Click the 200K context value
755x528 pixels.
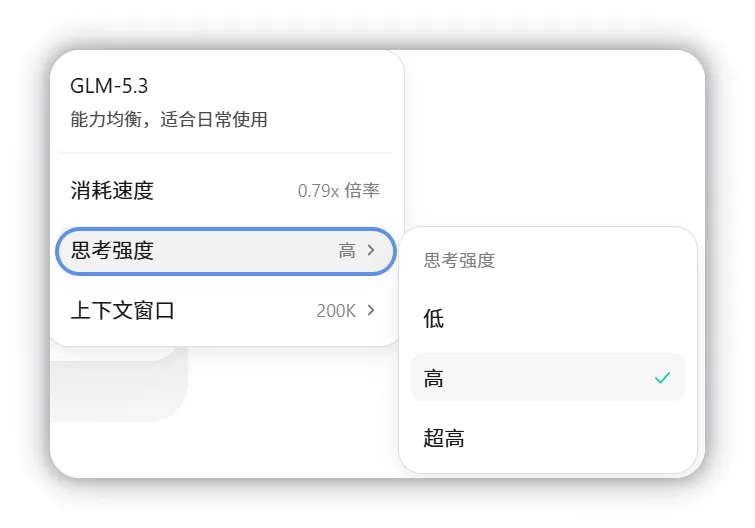(336, 311)
